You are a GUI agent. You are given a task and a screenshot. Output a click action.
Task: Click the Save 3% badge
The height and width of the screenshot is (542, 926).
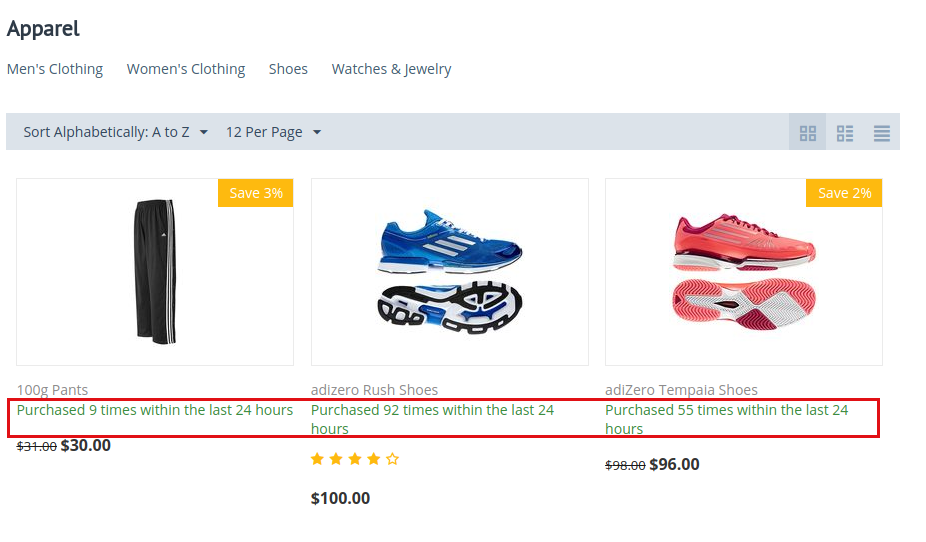pos(256,193)
